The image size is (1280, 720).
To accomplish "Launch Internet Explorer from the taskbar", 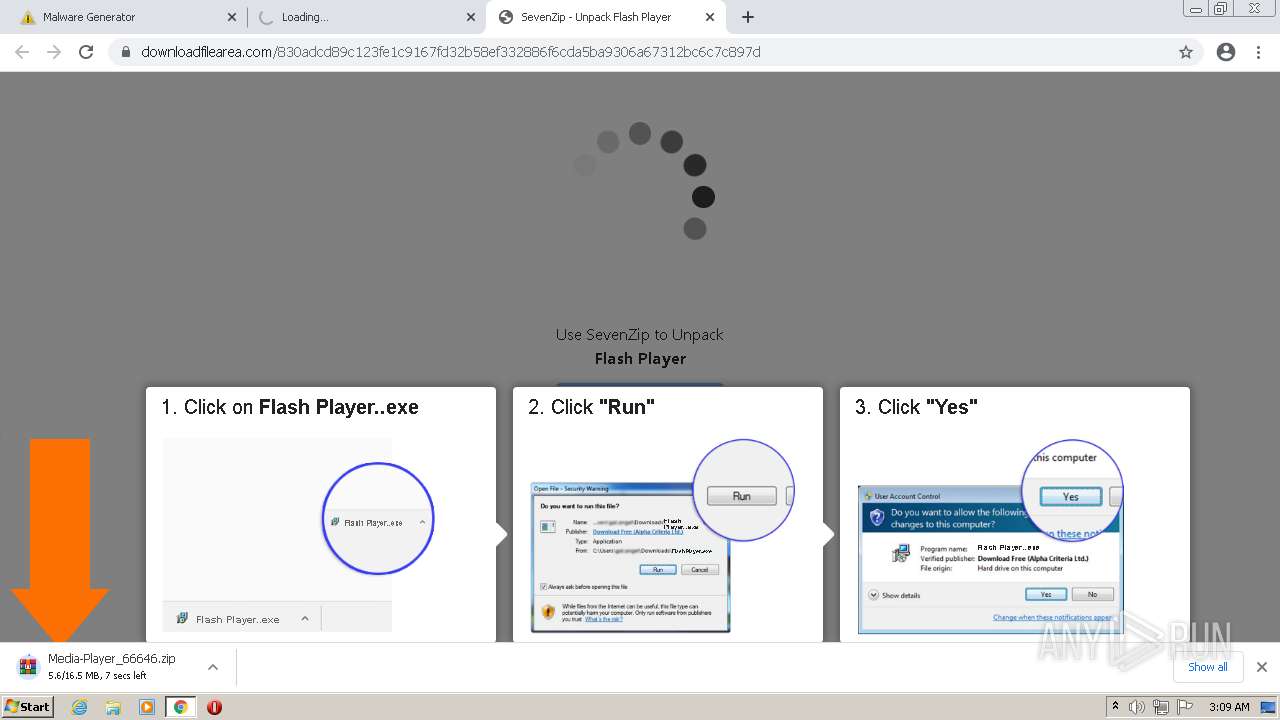I will pos(80,707).
